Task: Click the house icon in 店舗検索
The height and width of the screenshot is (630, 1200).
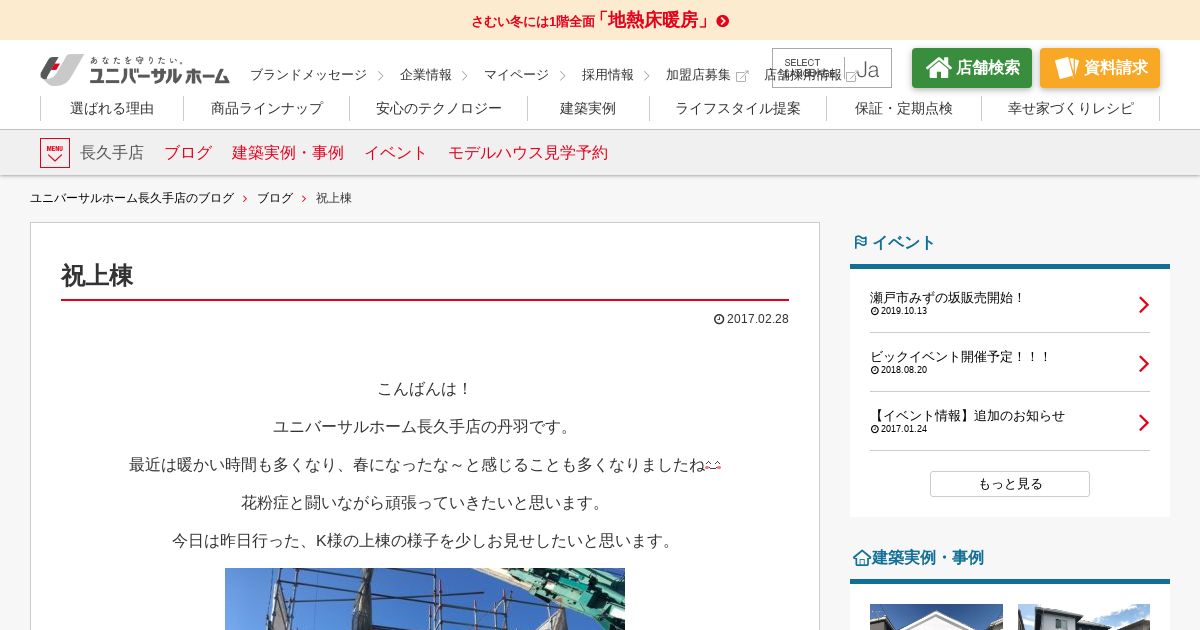Action: 939,68
